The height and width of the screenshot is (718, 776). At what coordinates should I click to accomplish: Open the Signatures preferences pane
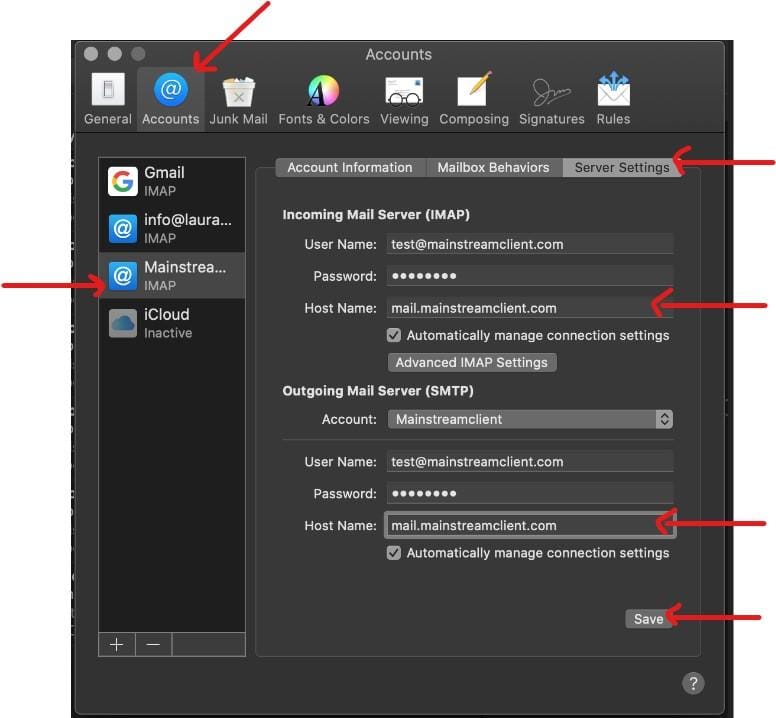coord(551,99)
